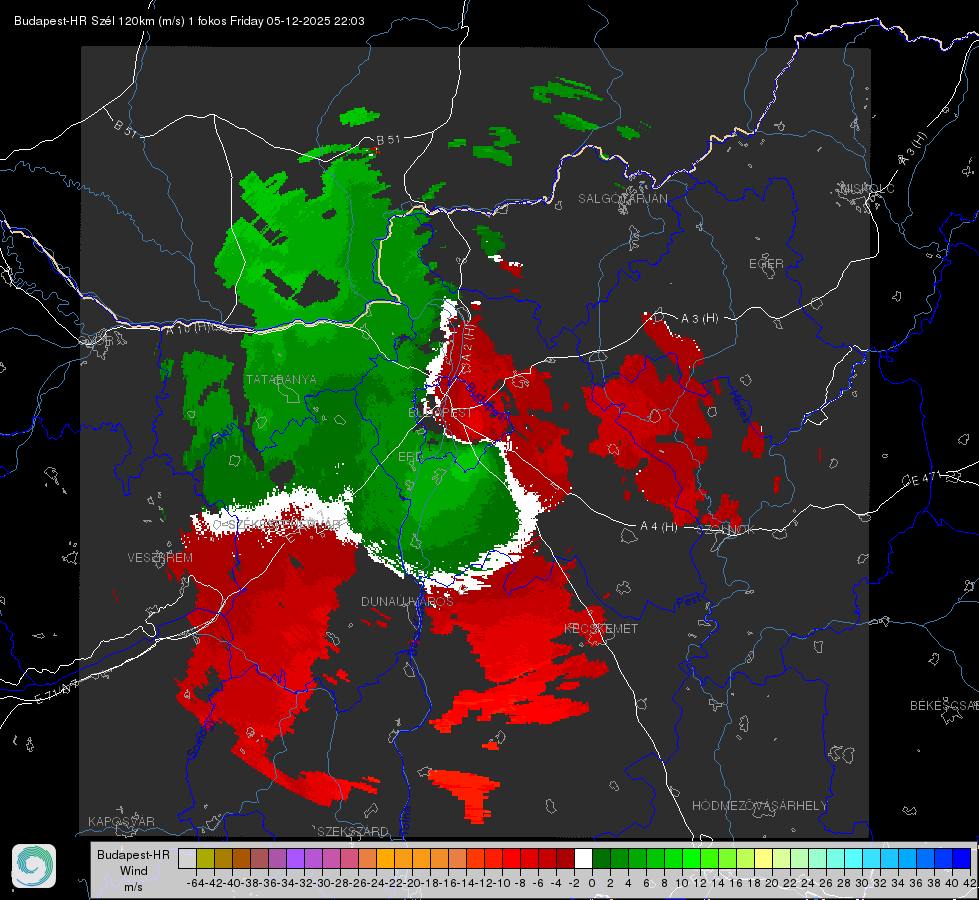Click the HODMEZOVASARHELY city label
979x900 pixels.
(x=759, y=806)
